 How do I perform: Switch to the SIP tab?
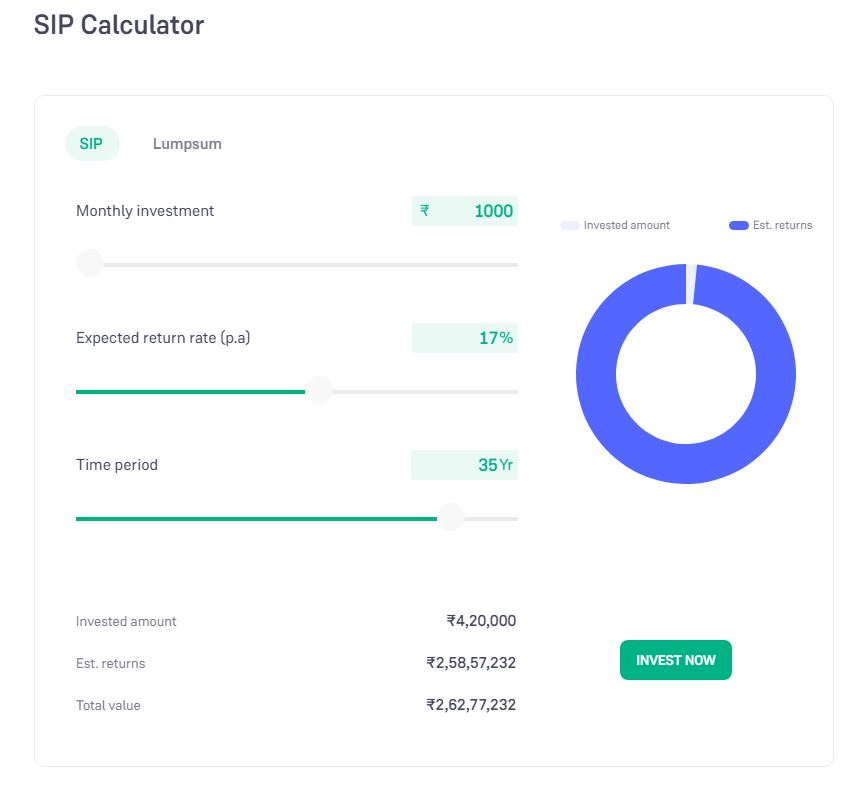point(91,144)
